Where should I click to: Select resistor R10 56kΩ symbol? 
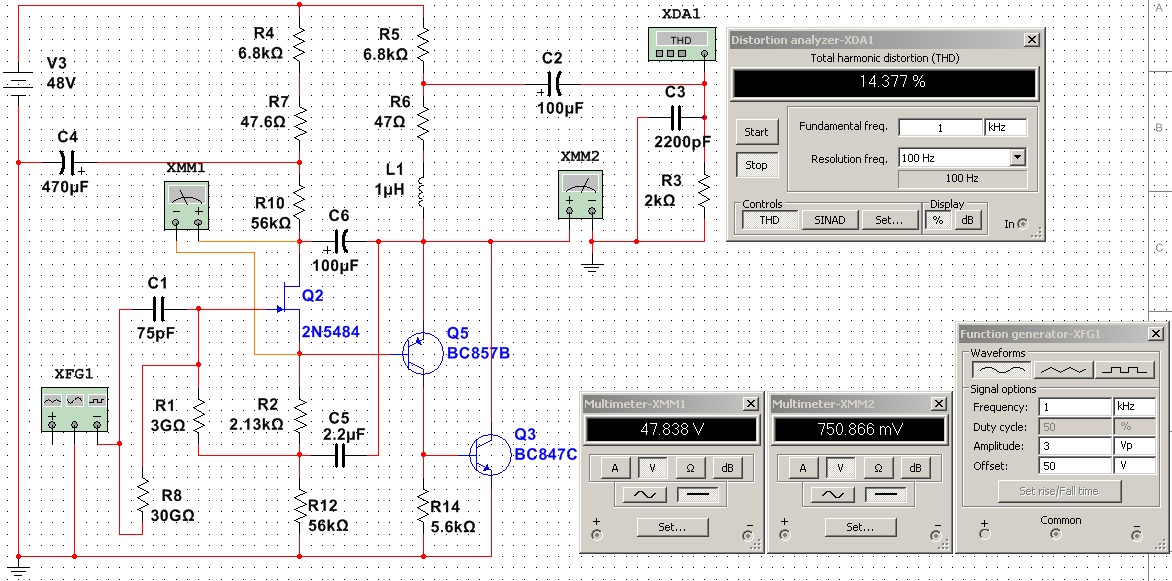[x=300, y=200]
